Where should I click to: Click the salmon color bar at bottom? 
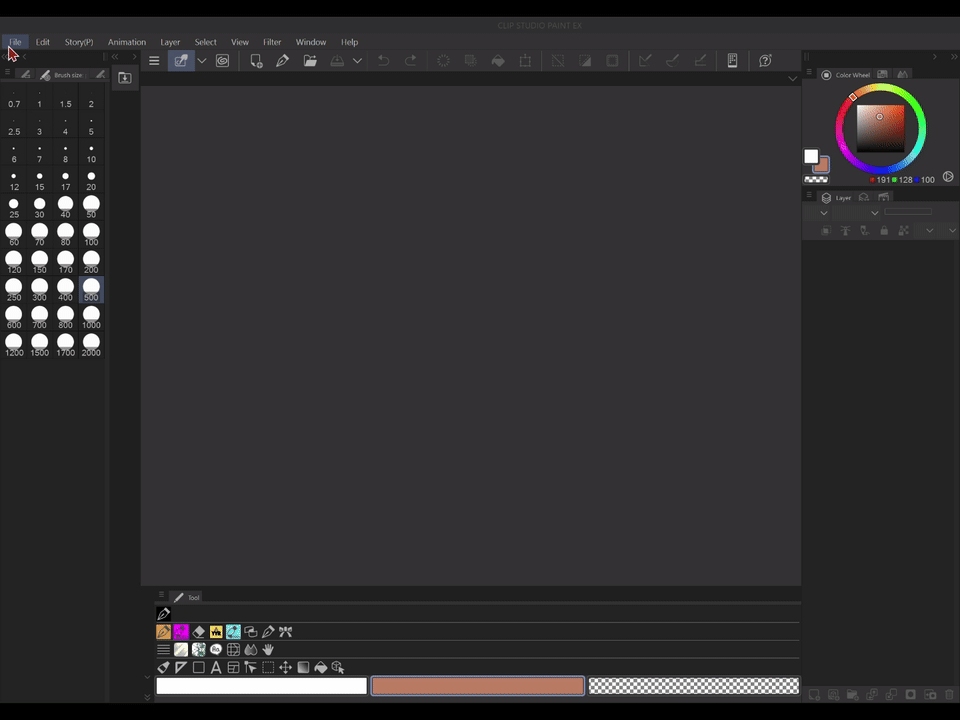[477, 686]
